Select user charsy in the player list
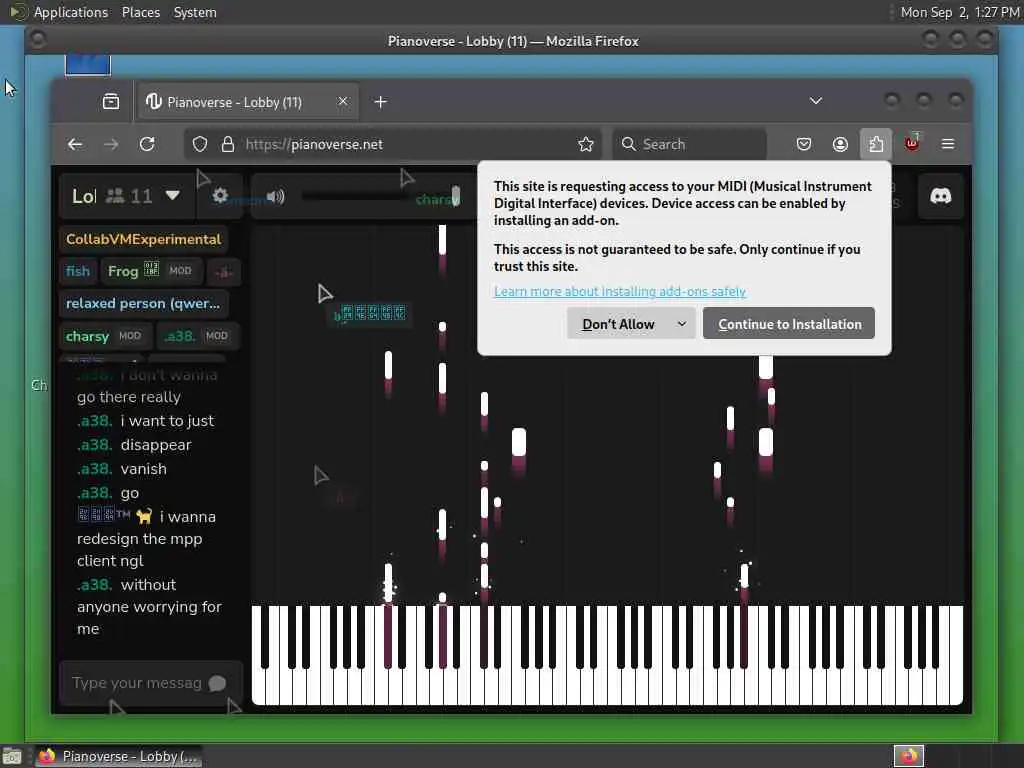Screen dimensions: 1024x768 point(105,336)
